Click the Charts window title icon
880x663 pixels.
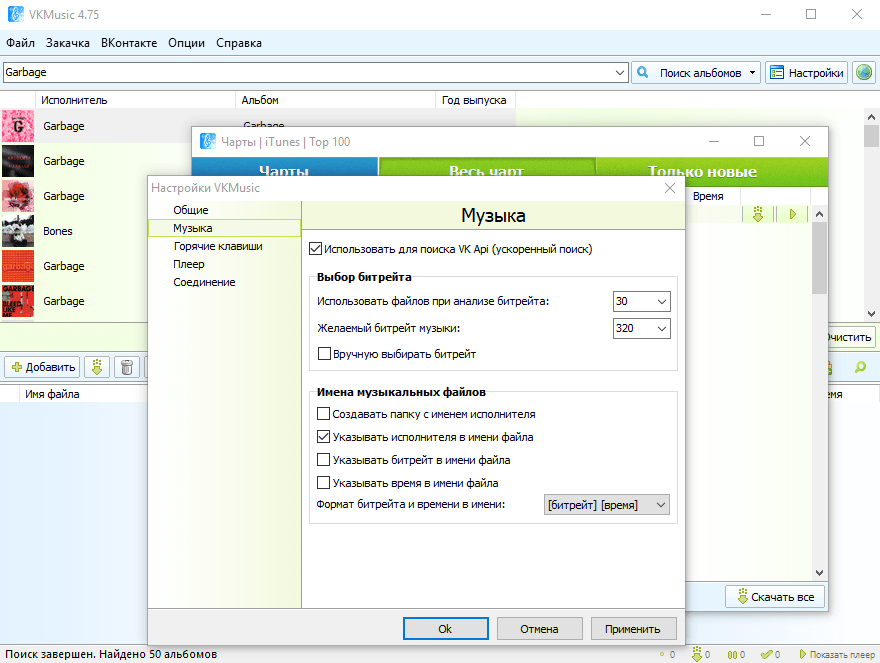208,141
